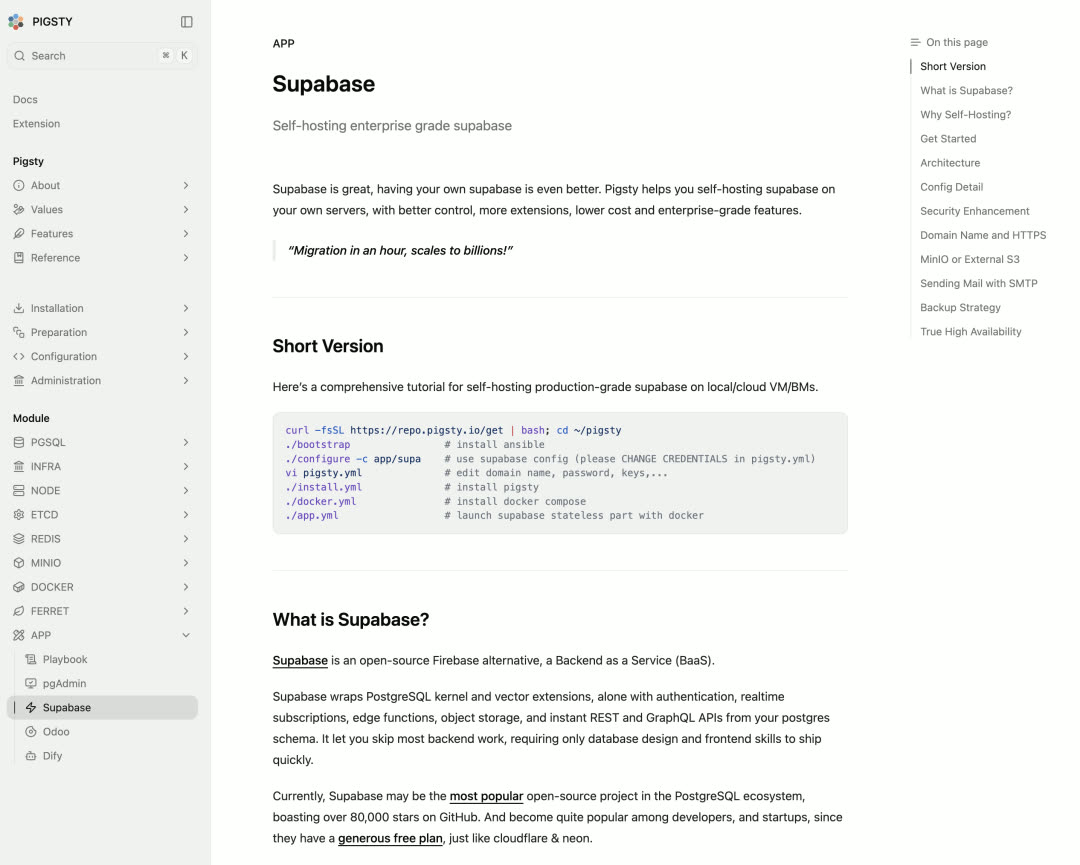
Task: Open the "generous free plan" link
Action: pyautogui.click(x=390, y=838)
